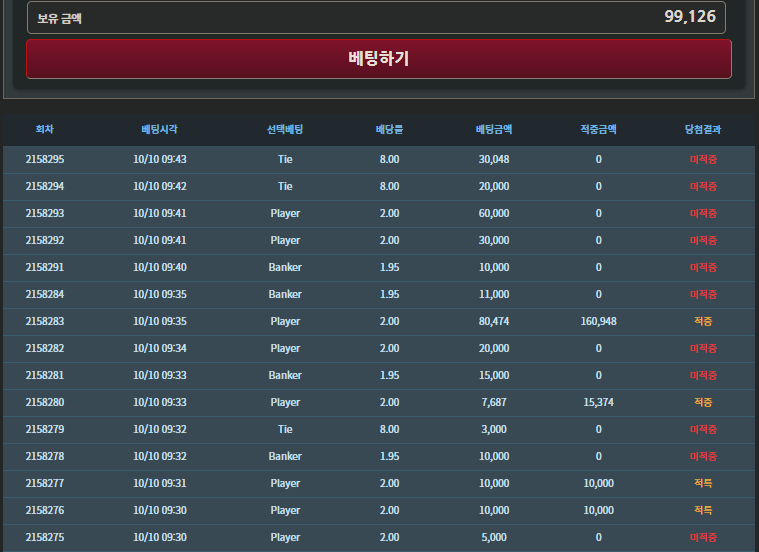The image size is (759, 552).
Task: Click bet amount 5,000
Action: (x=494, y=537)
